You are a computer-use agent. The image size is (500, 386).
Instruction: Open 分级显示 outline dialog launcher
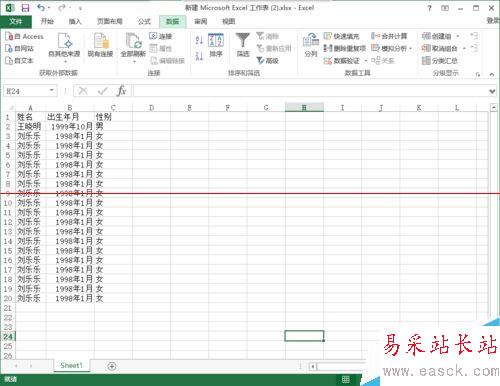[x=478, y=74]
